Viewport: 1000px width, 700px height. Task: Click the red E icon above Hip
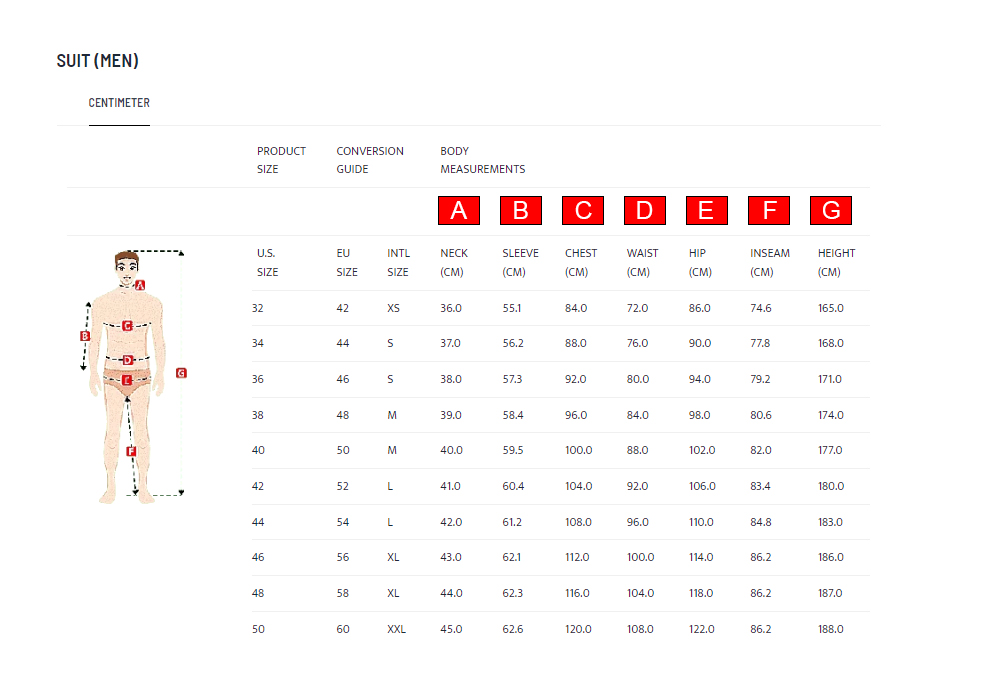click(x=706, y=210)
